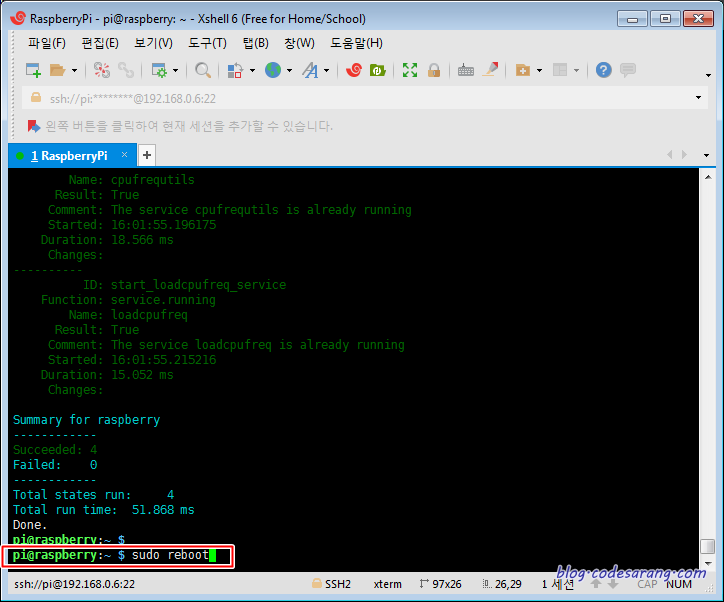Click SSH2 status bar entry
This screenshot has height=602, width=724.
pos(332,584)
